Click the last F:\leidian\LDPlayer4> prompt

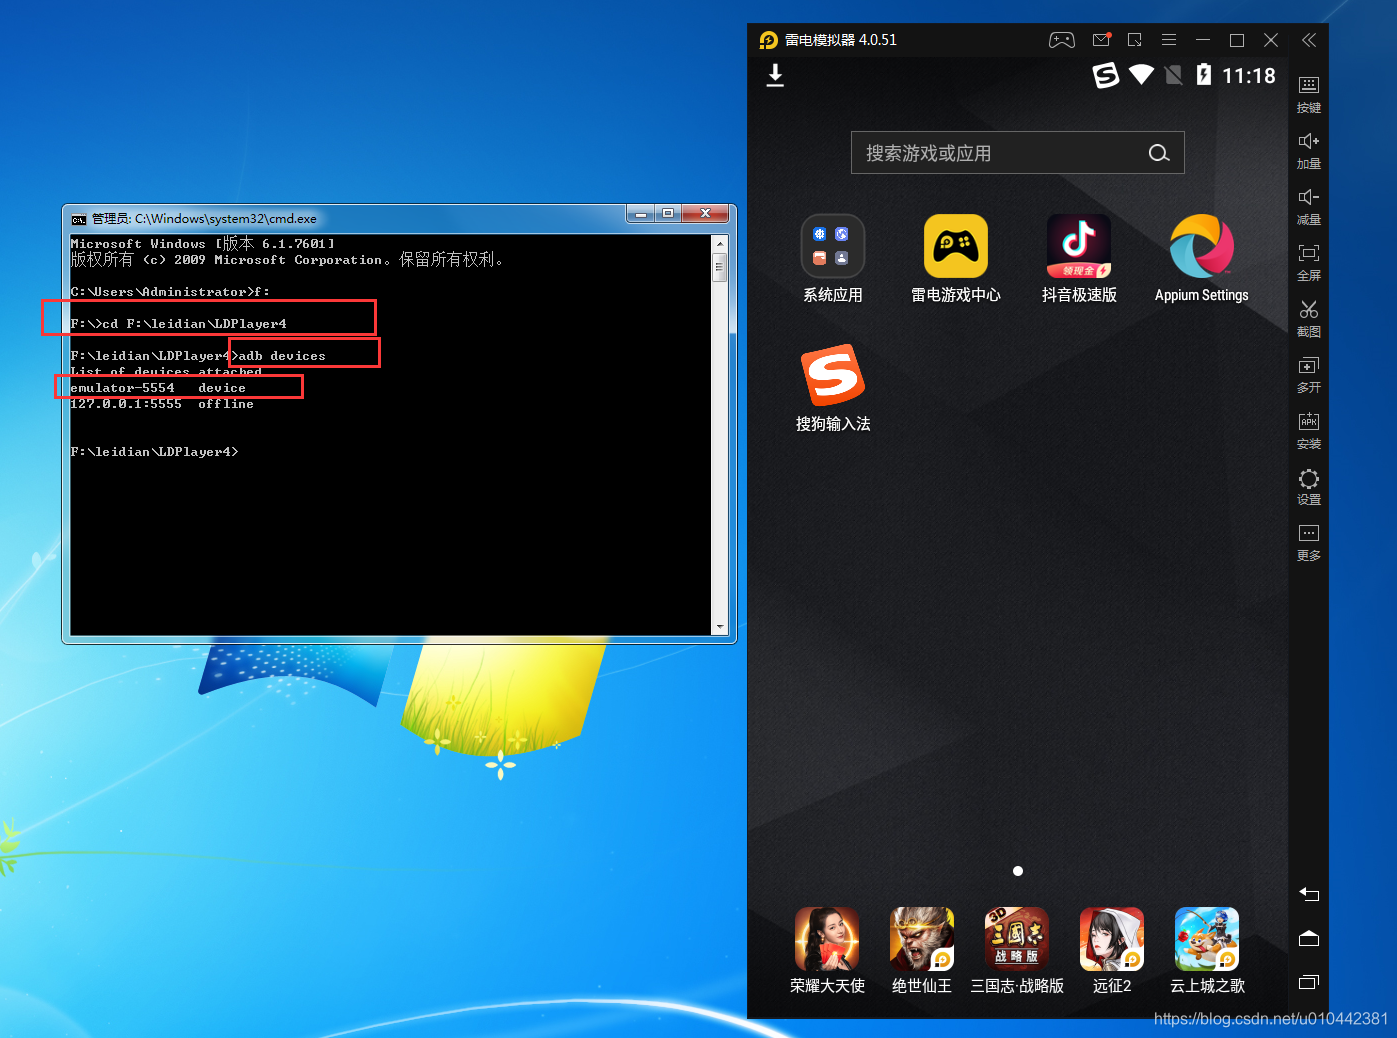pyautogui.click(x=154, y=452)
